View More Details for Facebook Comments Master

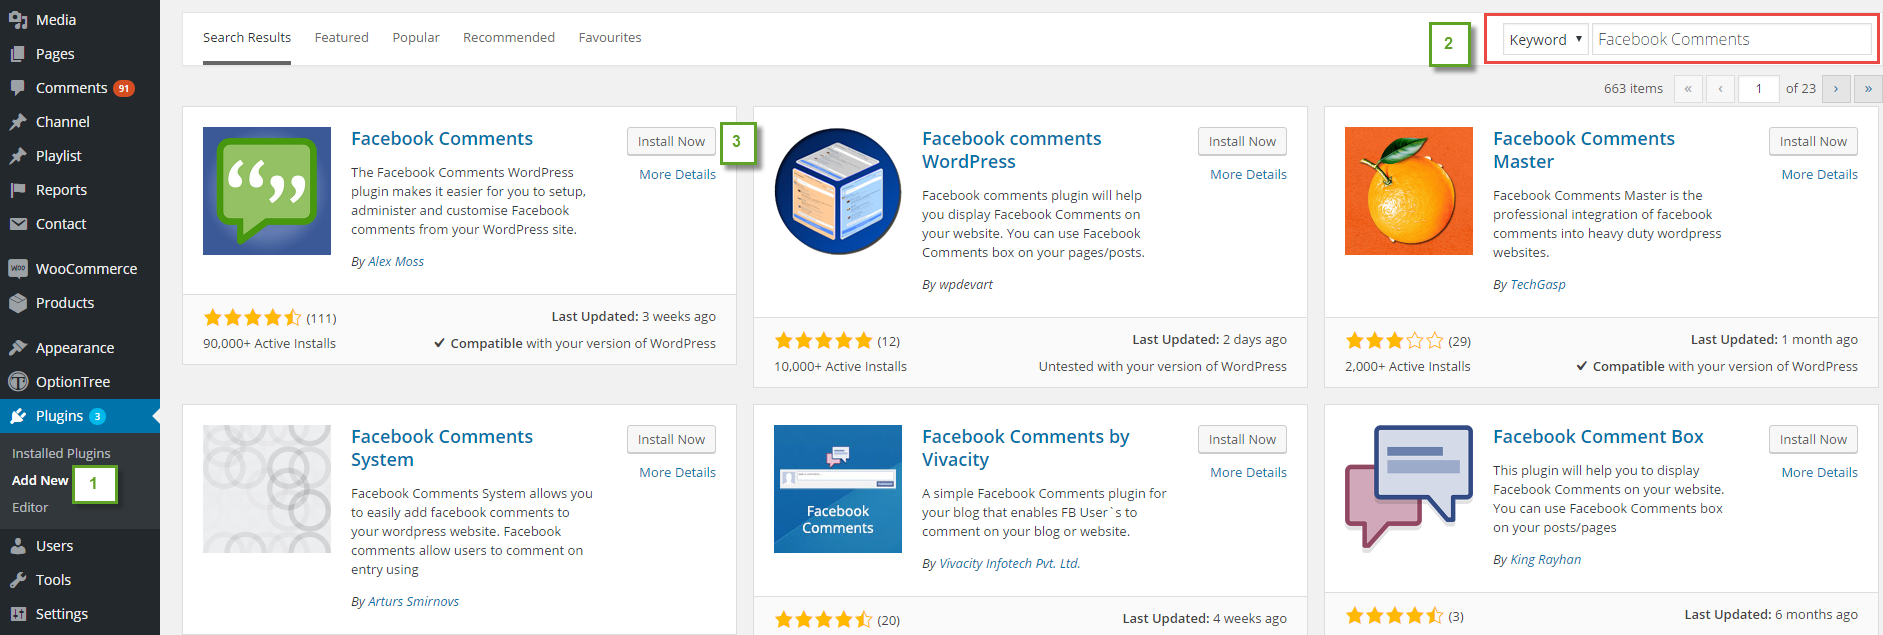(x=1819, y=175)
